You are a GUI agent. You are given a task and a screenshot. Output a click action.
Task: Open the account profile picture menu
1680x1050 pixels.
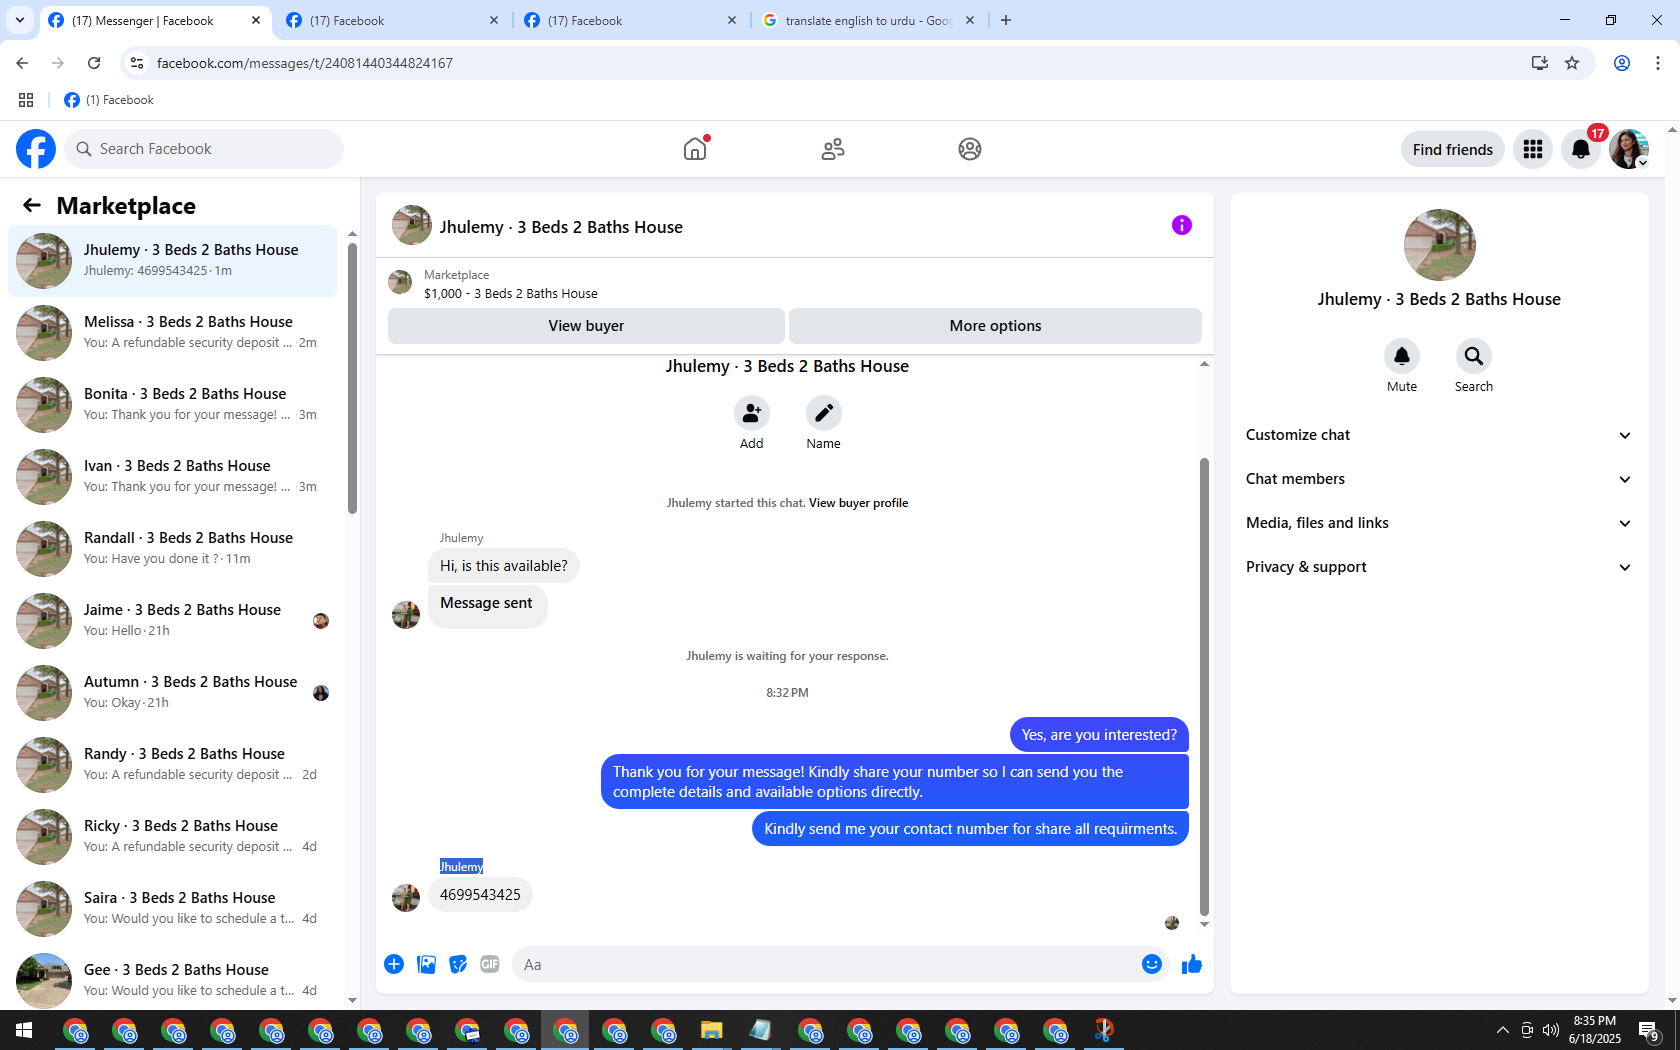point(1629,149)
